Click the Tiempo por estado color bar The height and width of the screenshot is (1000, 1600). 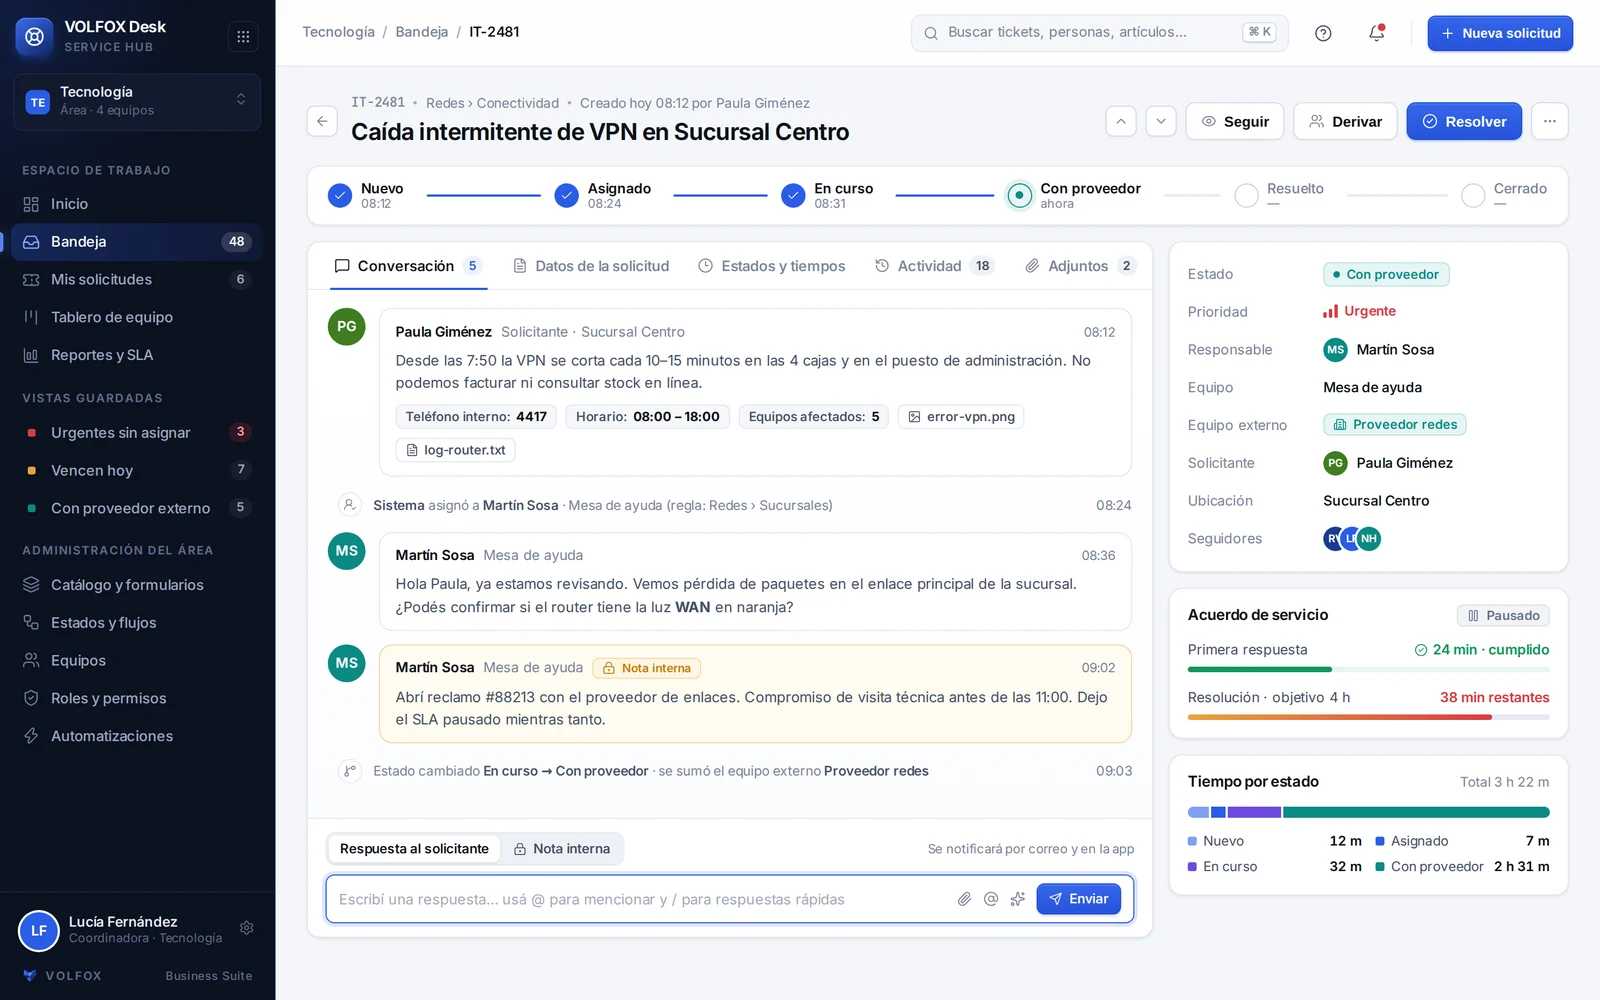(x=1368, y=812)
